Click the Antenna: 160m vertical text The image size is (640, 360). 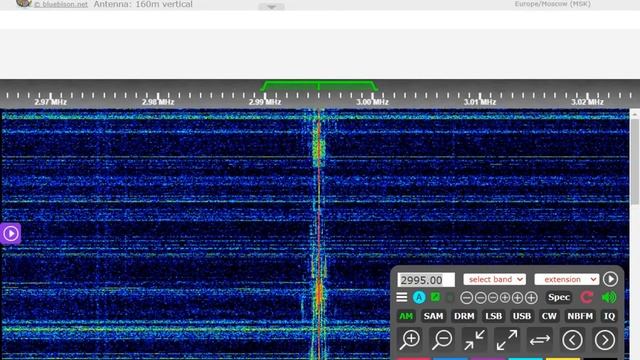[x=143, y=4]
